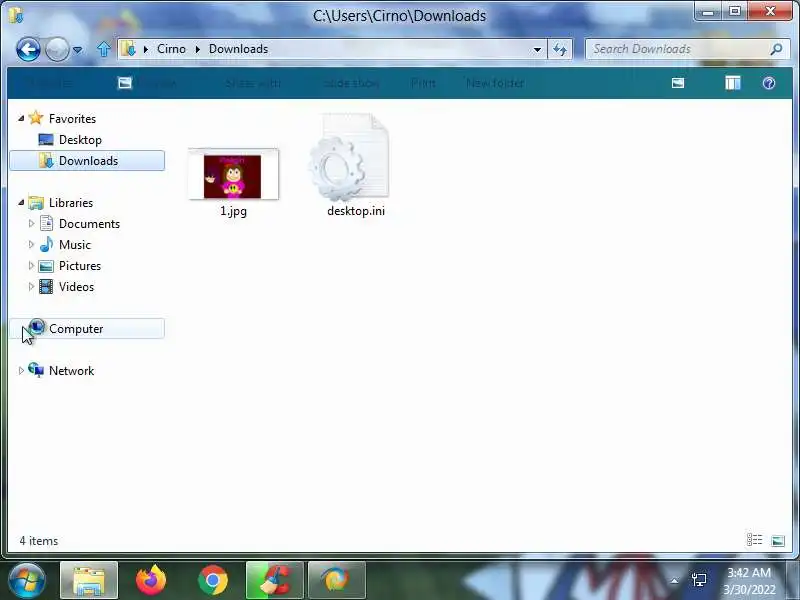Image resolution: width=800 pixels, height=600 pixels.
Task: Choose Print in the command bar
Action: pyautogui.click(x=423, y=83)
